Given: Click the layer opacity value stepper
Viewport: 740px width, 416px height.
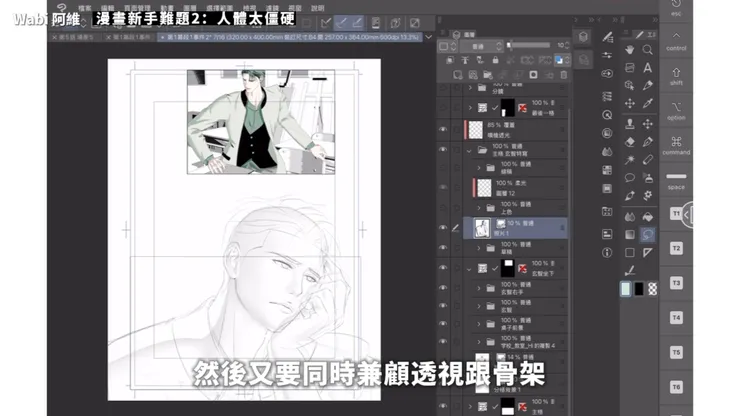Looking at the screenshot, I should click(567, 45).
